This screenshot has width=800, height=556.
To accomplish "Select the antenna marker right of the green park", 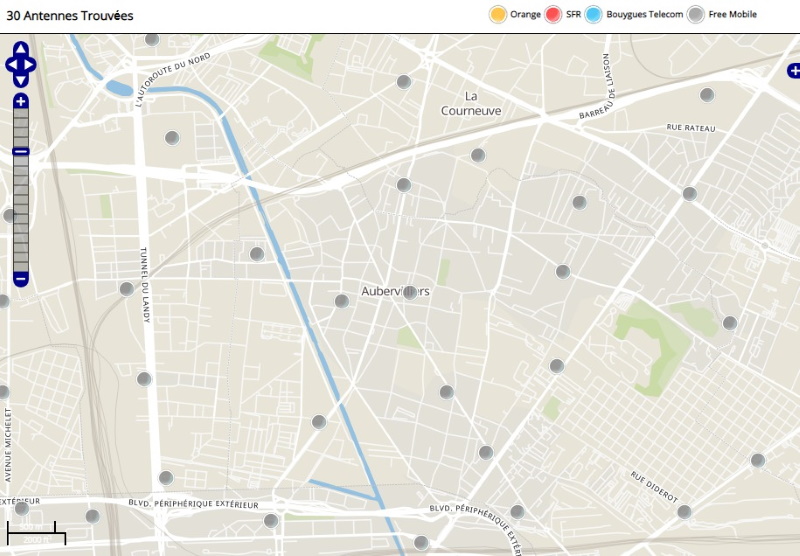I will (730, 323).
